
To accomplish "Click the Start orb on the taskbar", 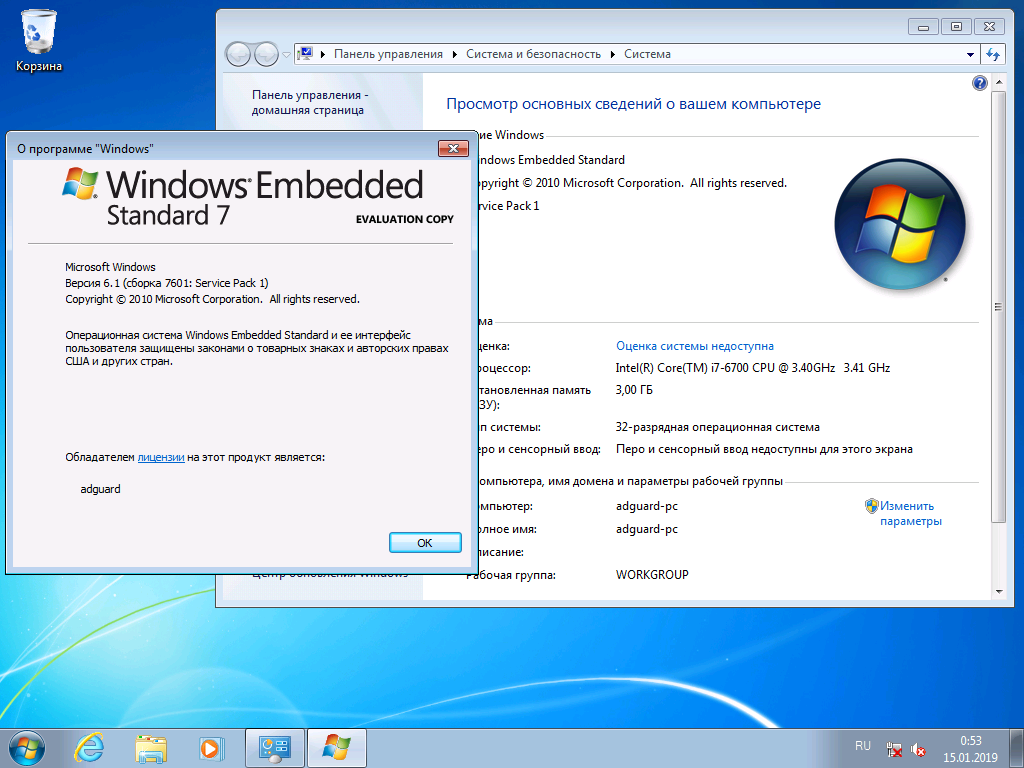I will (x=27, y=748).
